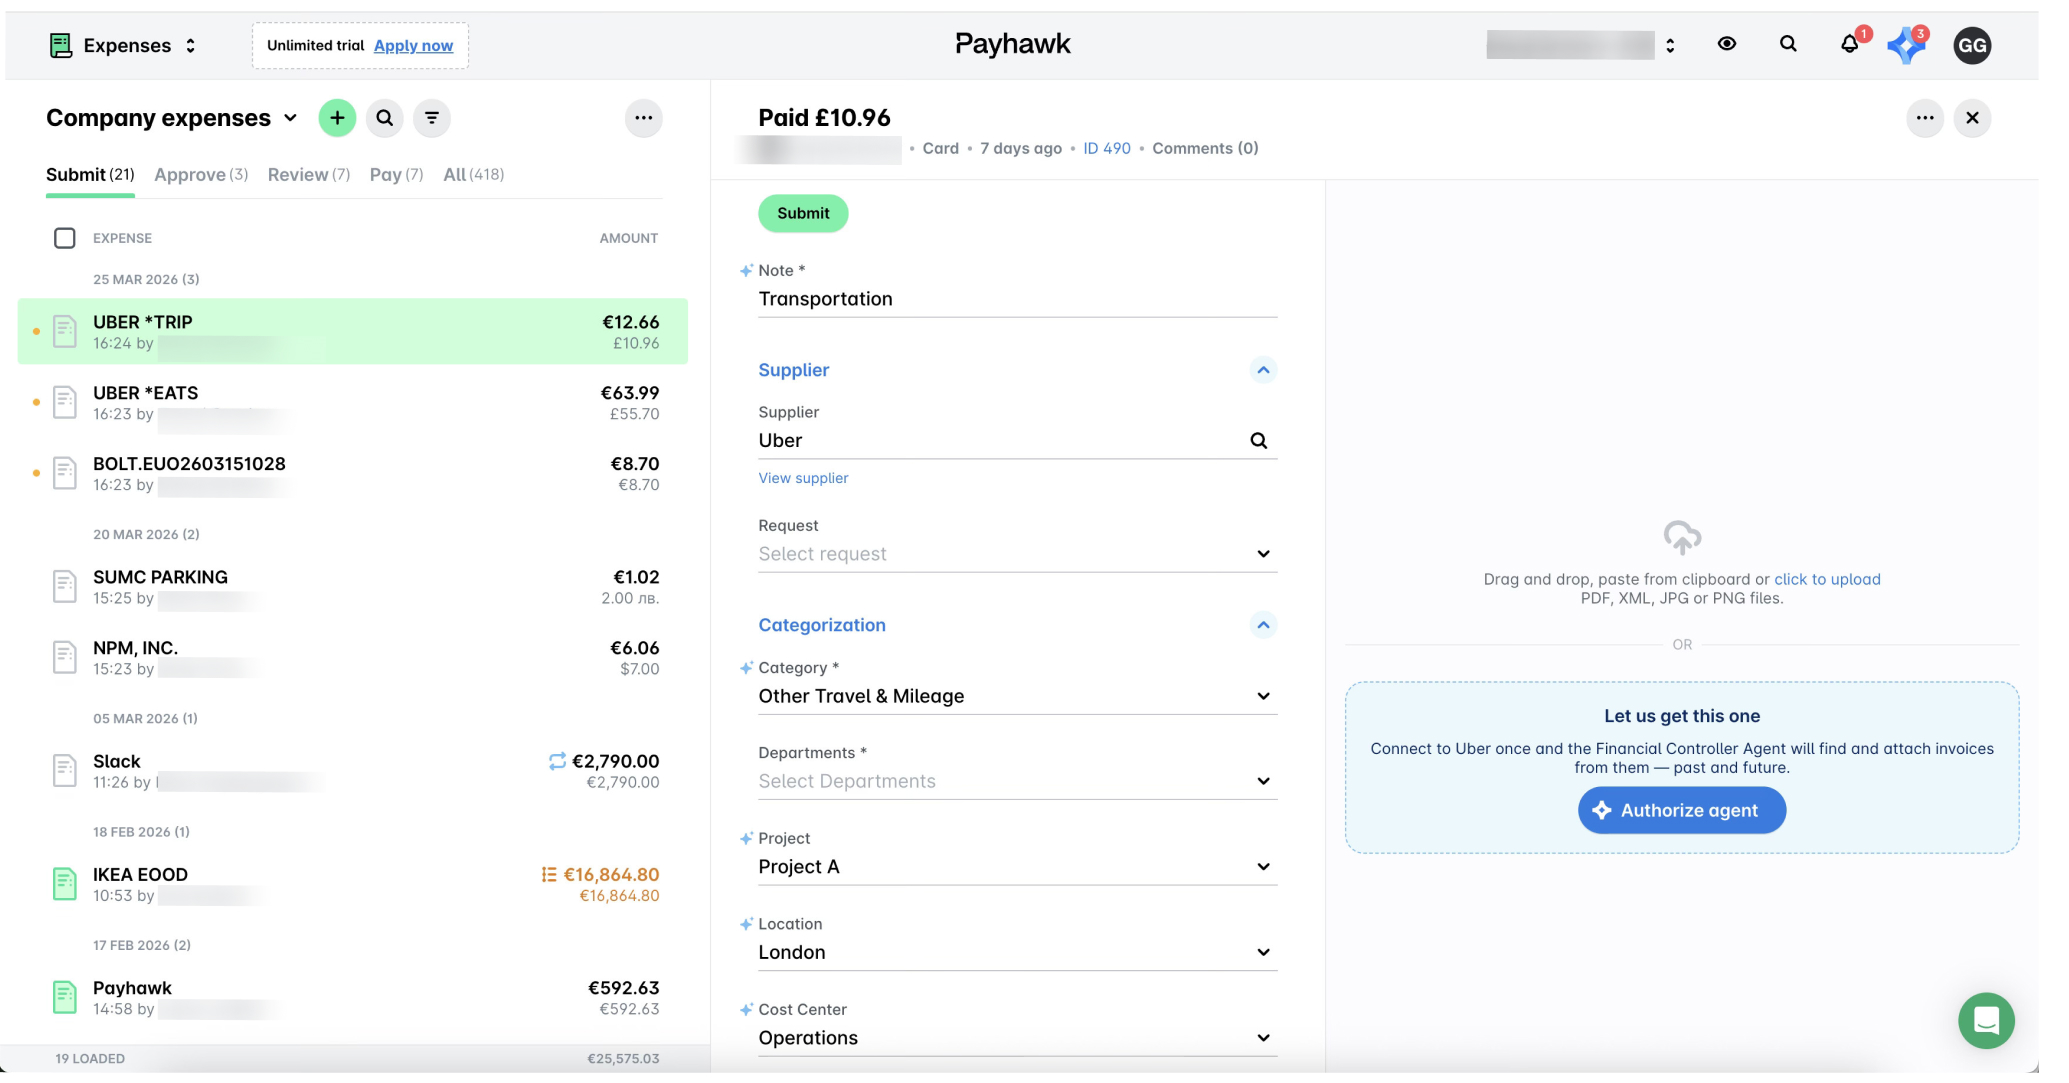Toggle the eye view mode icon
Viewport: 2069px width, 1083px height.
pos(1727,44)
